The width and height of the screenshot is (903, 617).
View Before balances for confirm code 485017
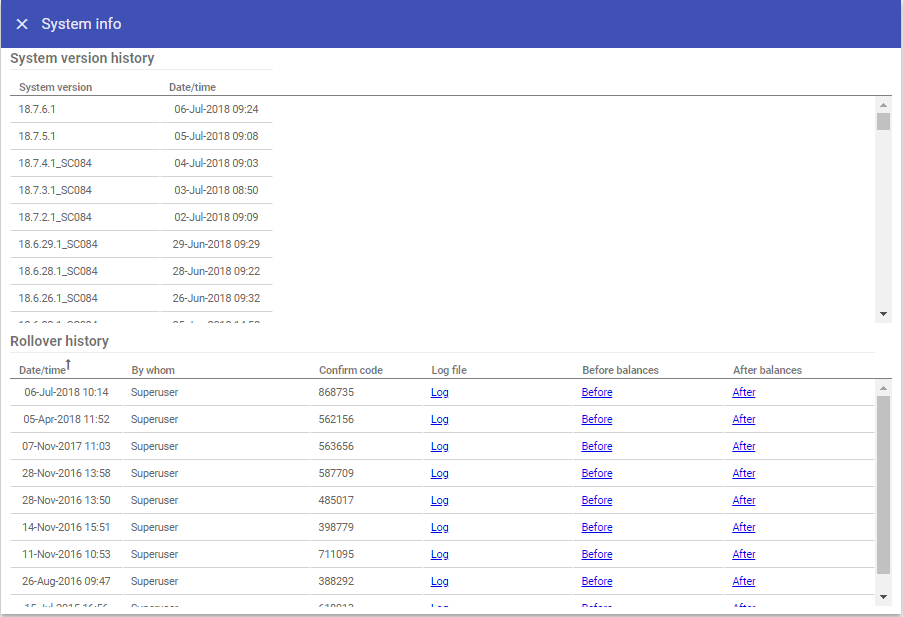(596, 500)
